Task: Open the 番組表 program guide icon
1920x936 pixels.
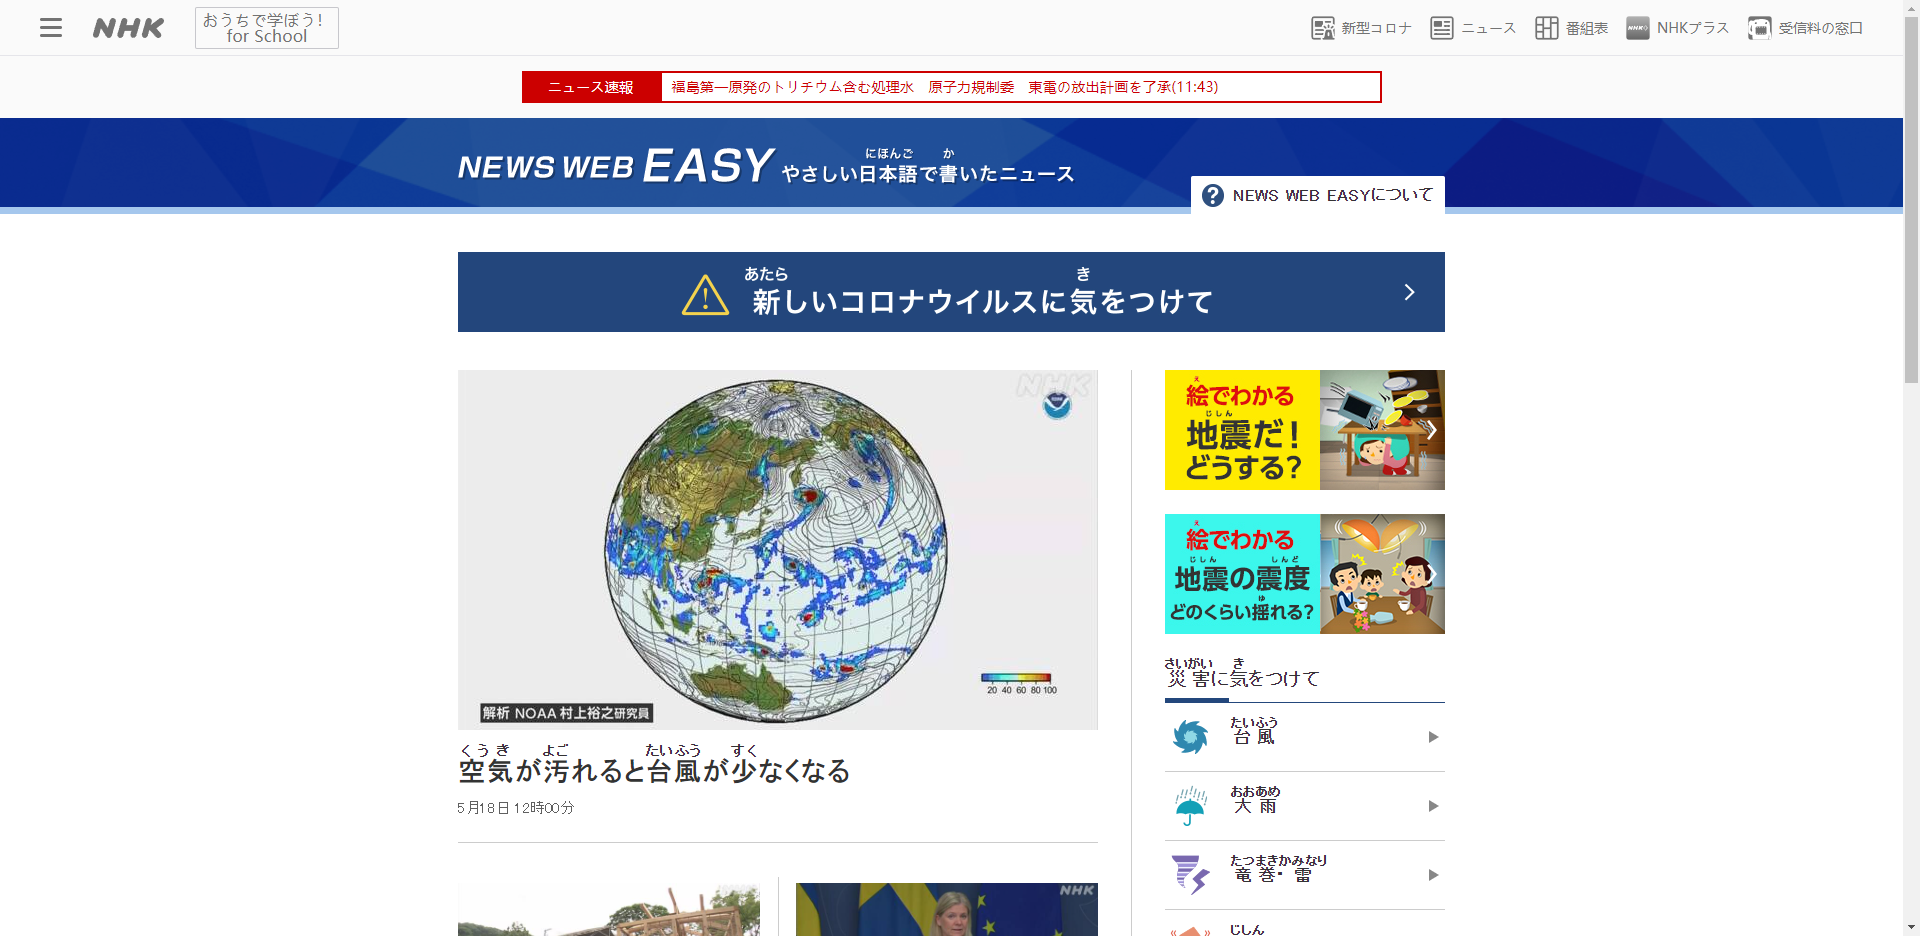Action: click(1546, 28)
